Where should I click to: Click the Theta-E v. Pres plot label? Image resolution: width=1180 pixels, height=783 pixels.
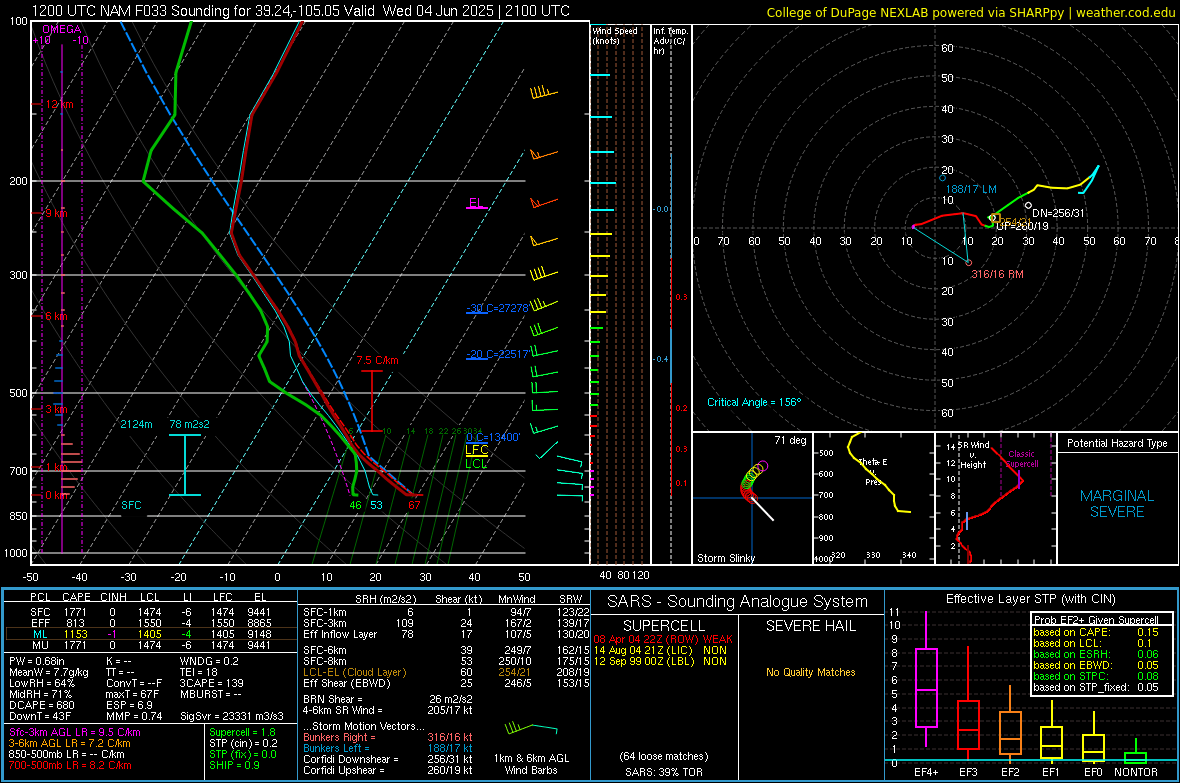[873, 471]
